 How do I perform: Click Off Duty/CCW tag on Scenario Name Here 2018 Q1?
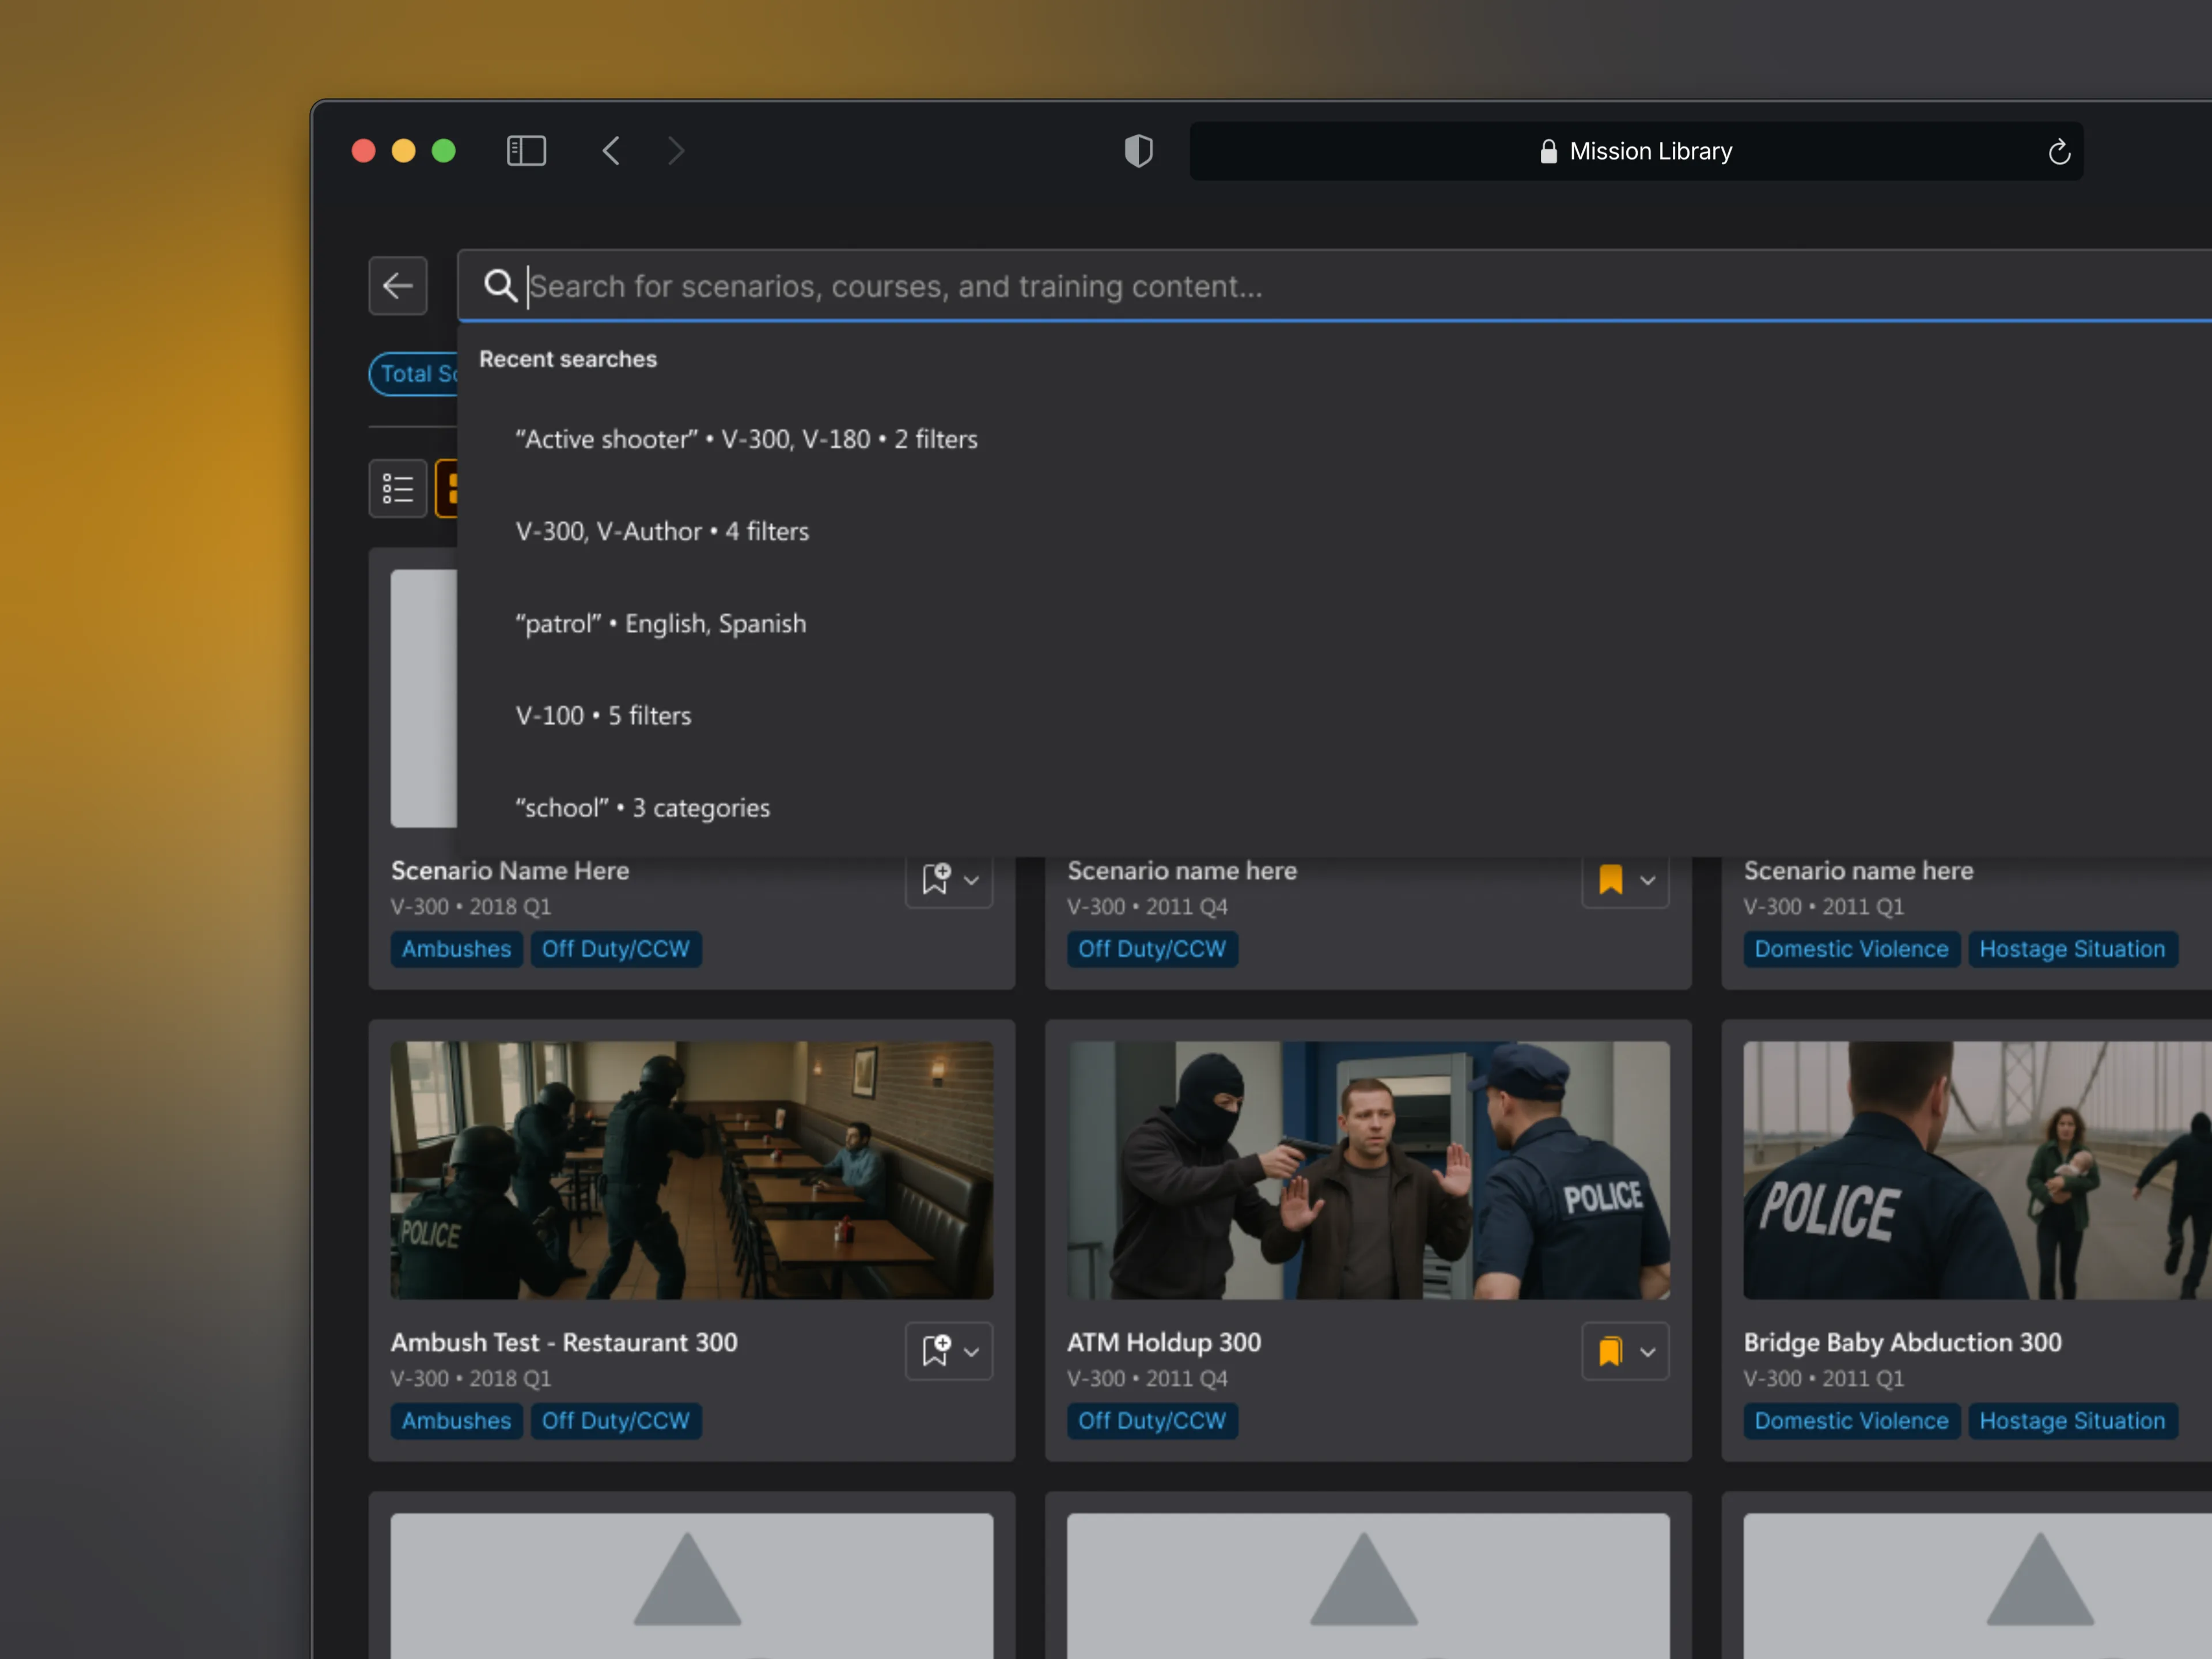tap(616, 949)
